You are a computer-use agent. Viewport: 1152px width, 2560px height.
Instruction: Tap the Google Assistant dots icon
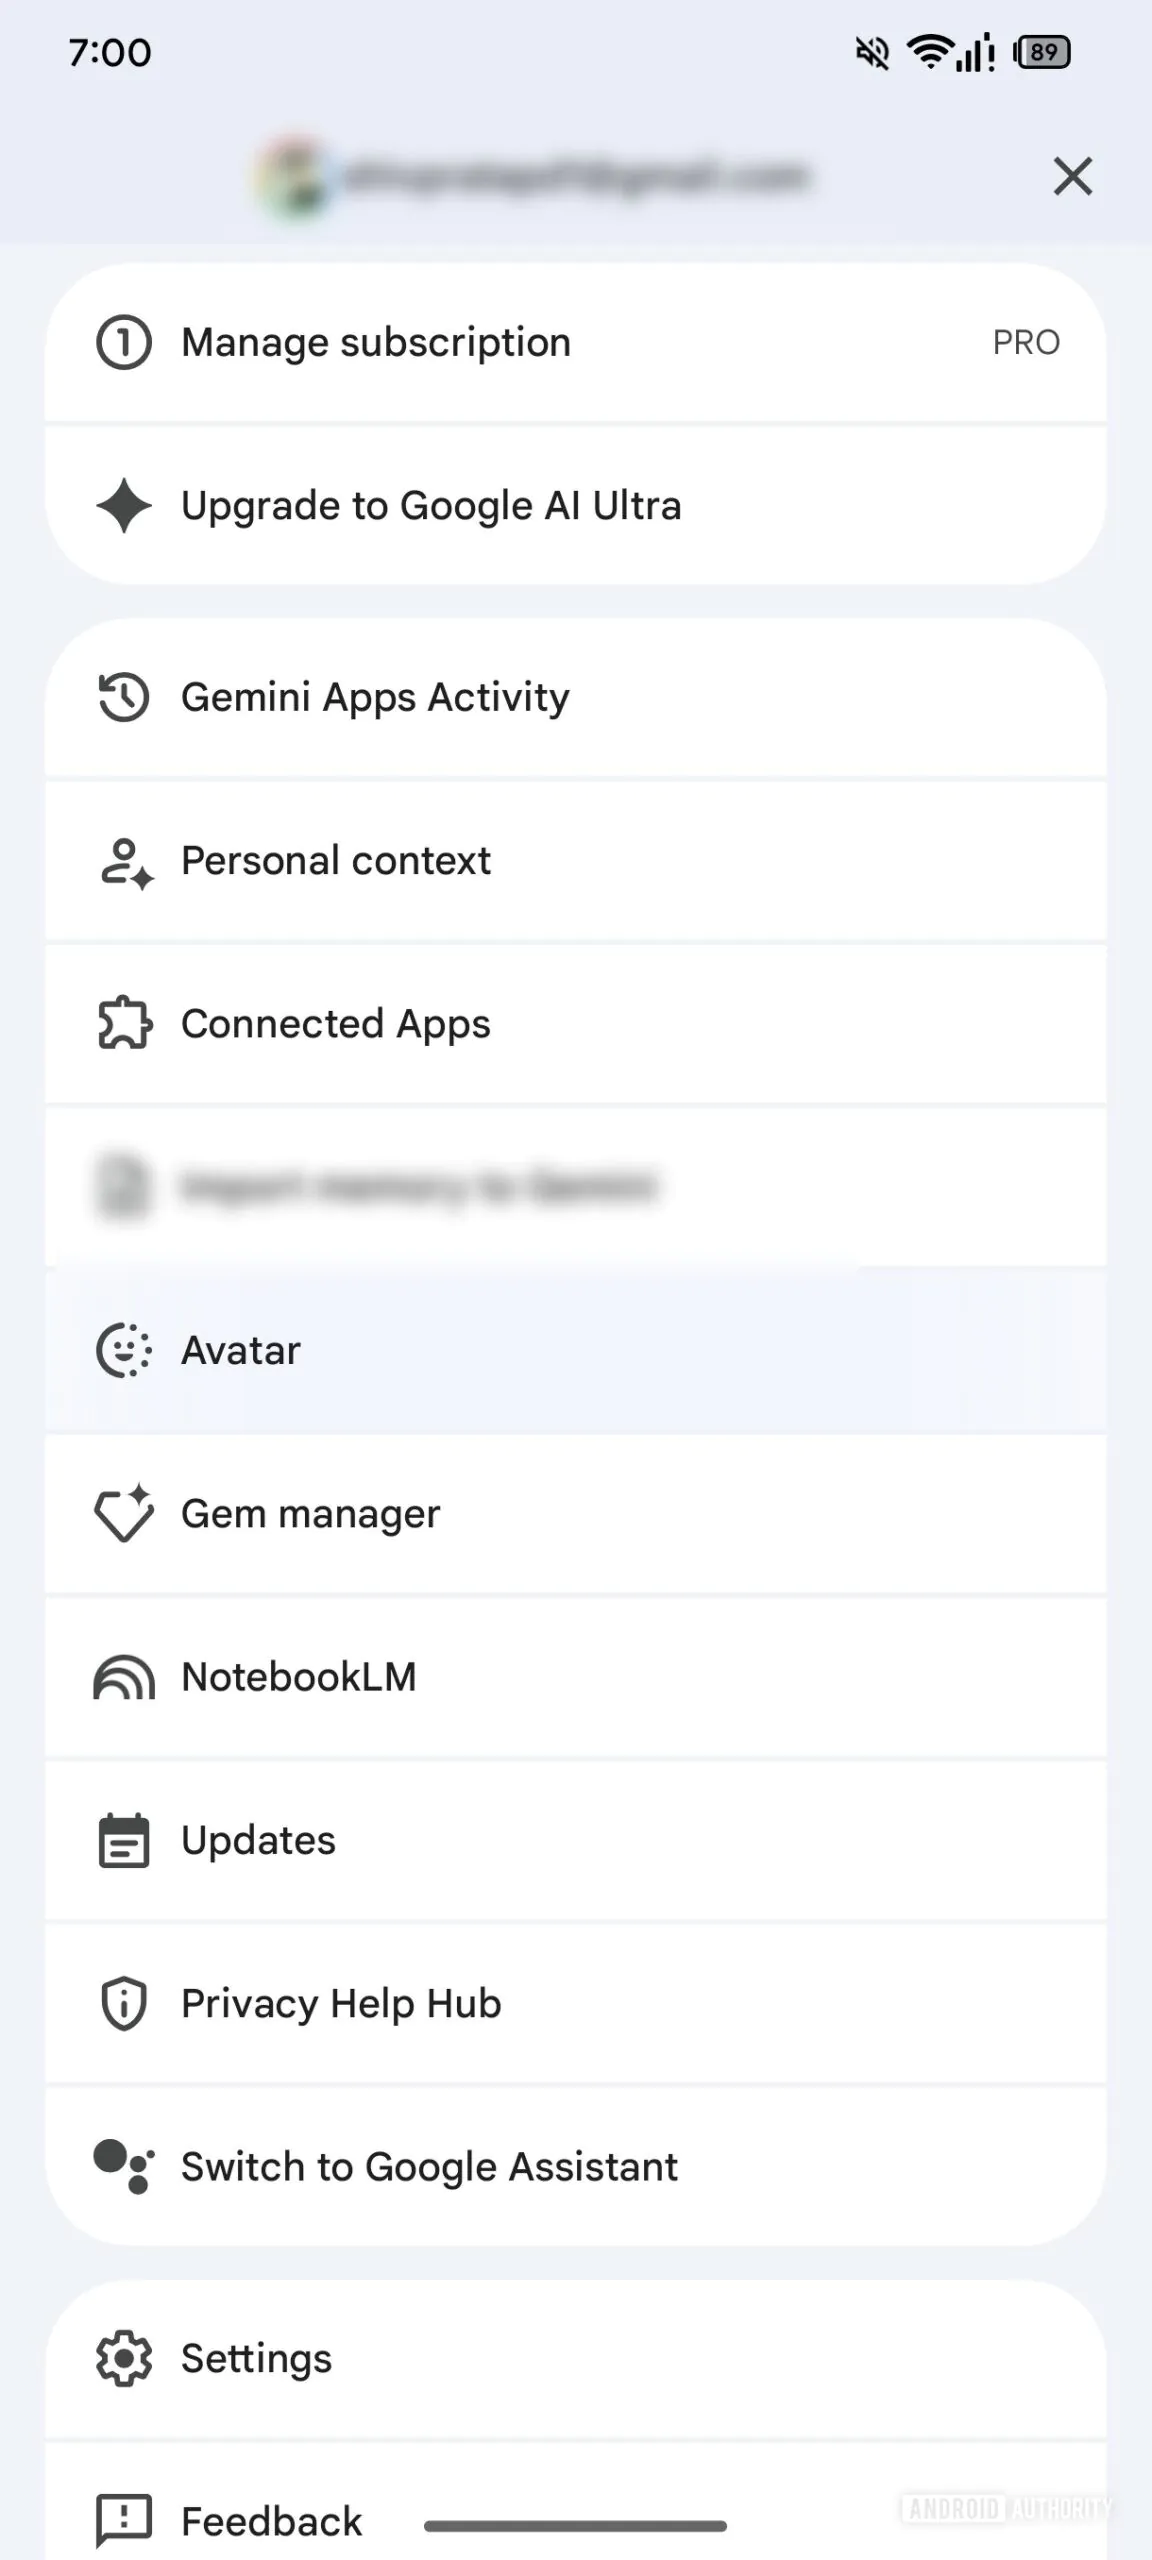[x=124, y=2166]
